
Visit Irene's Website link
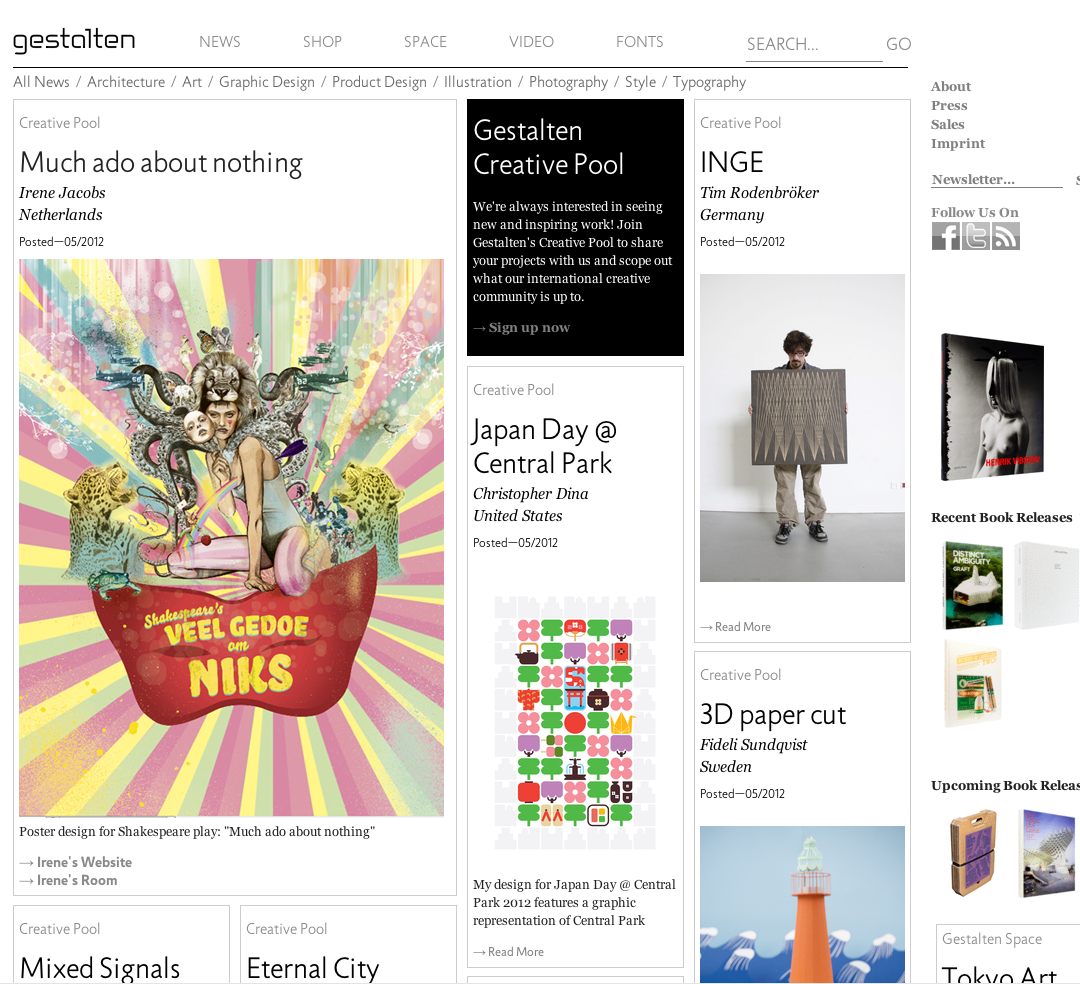84,862
